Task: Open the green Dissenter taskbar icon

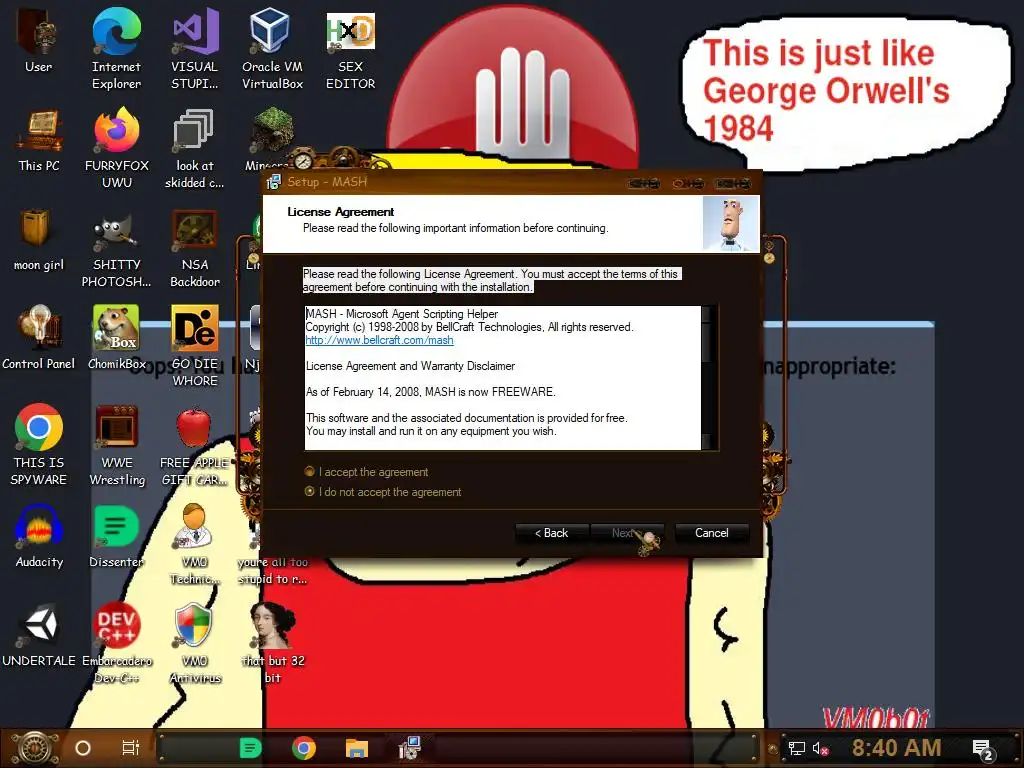Action: 250,748
